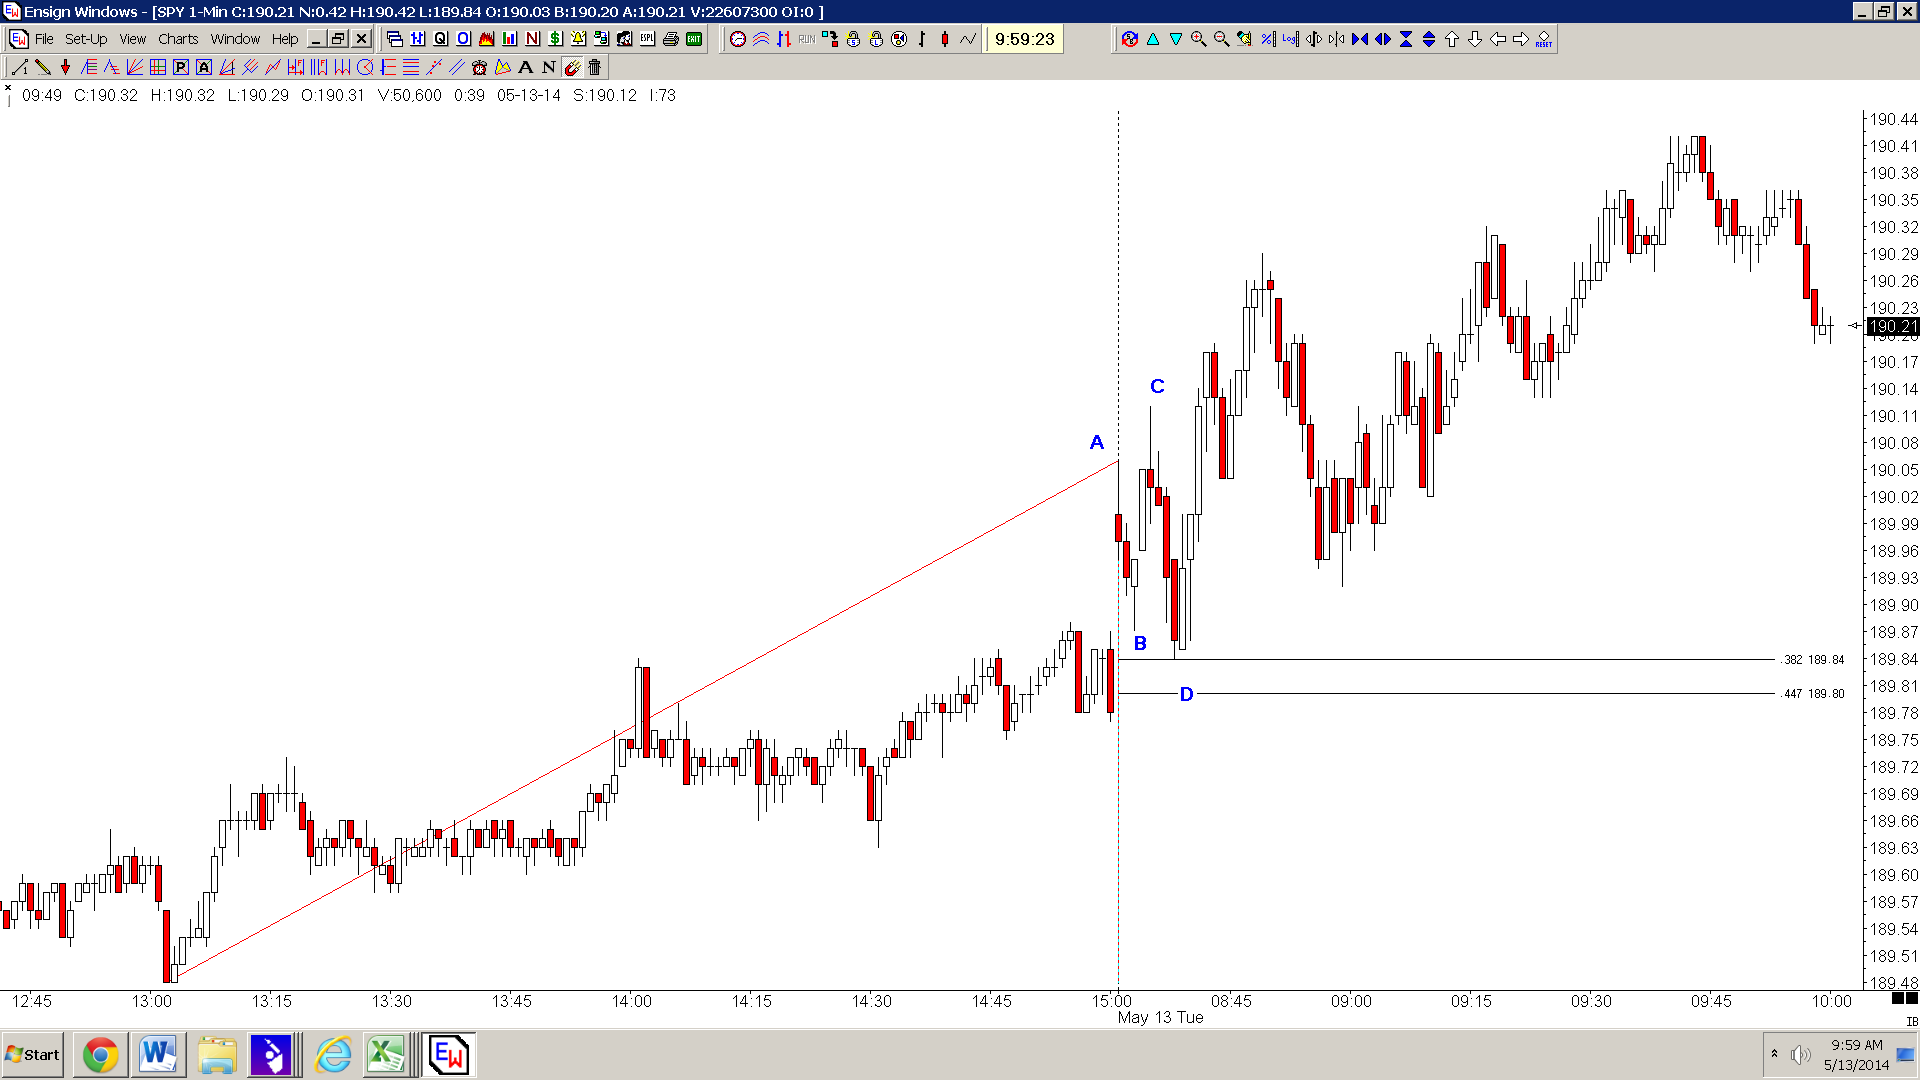Click the blue D marker label on chart
Viewport: 1920px width, 1080px height.
tap(1186, 694)
